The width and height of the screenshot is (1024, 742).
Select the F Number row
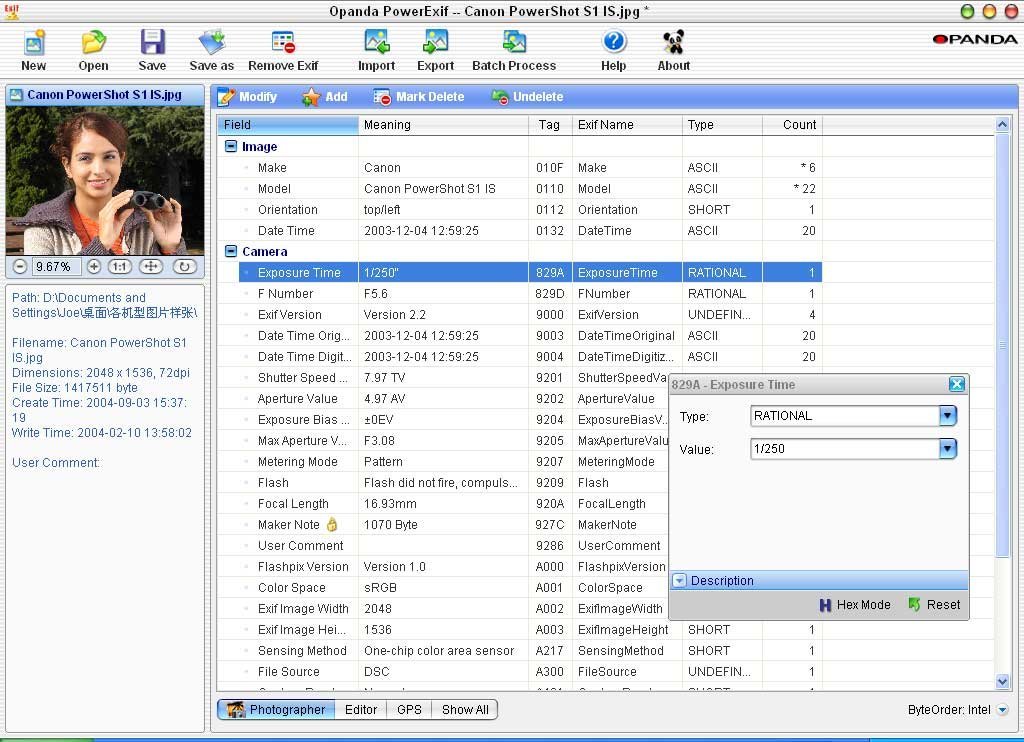[x=286, y=294]
